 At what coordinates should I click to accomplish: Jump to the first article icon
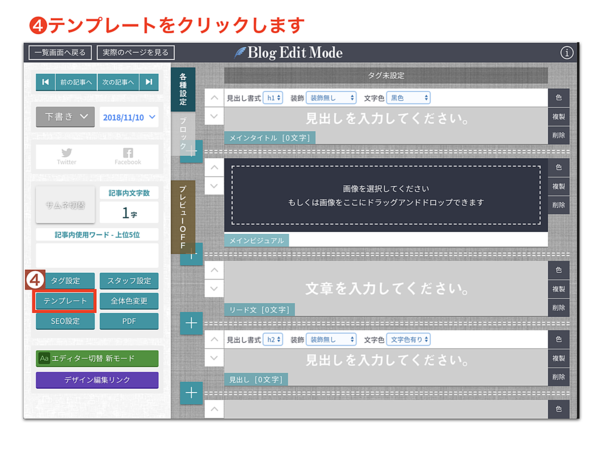coord(46,82)
